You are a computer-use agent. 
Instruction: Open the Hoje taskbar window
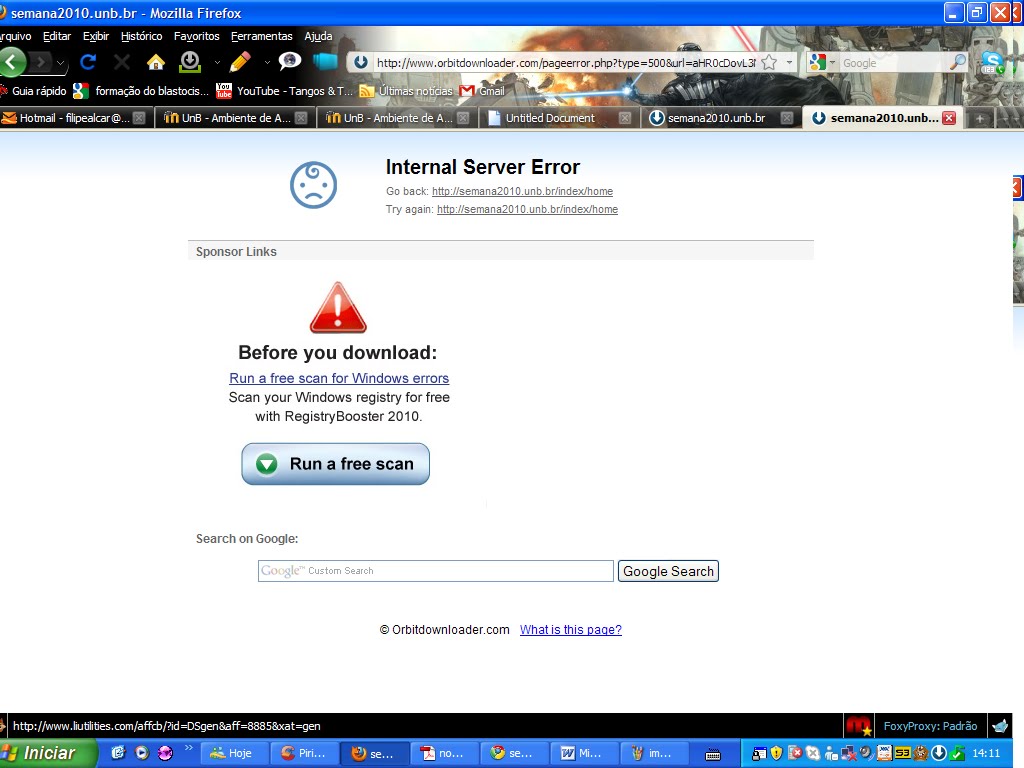point(234,753)
